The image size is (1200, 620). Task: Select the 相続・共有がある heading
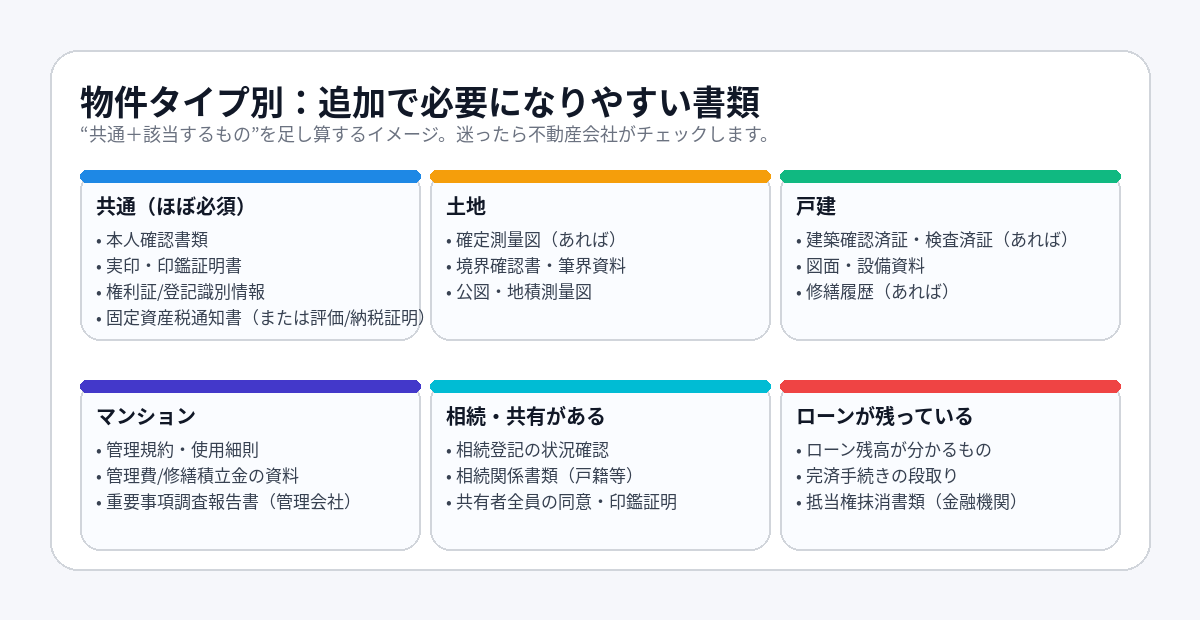(x=526, y=417)
